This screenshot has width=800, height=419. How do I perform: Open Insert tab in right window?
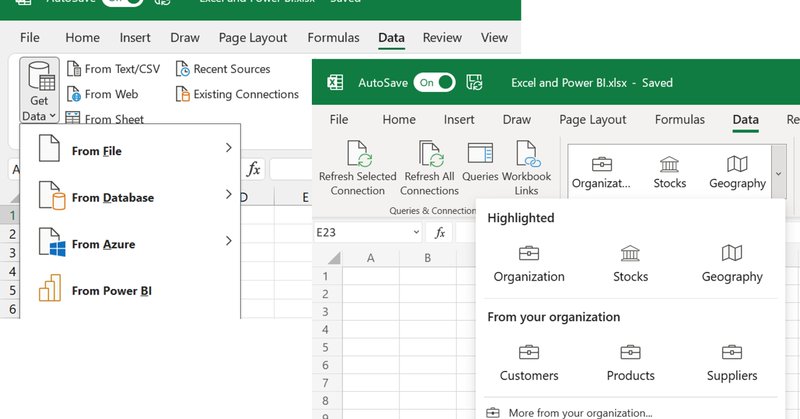point(459,119)
